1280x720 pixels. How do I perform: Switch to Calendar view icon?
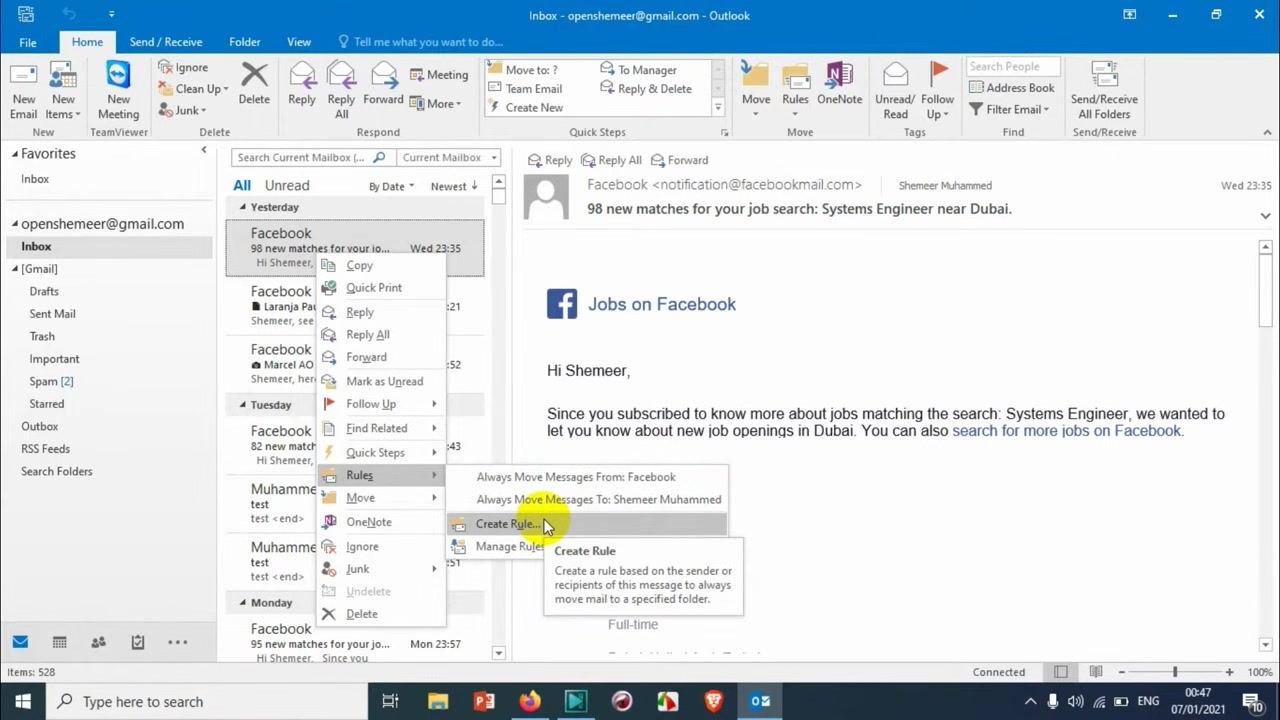pyautogui.click(x=59, y=642)
